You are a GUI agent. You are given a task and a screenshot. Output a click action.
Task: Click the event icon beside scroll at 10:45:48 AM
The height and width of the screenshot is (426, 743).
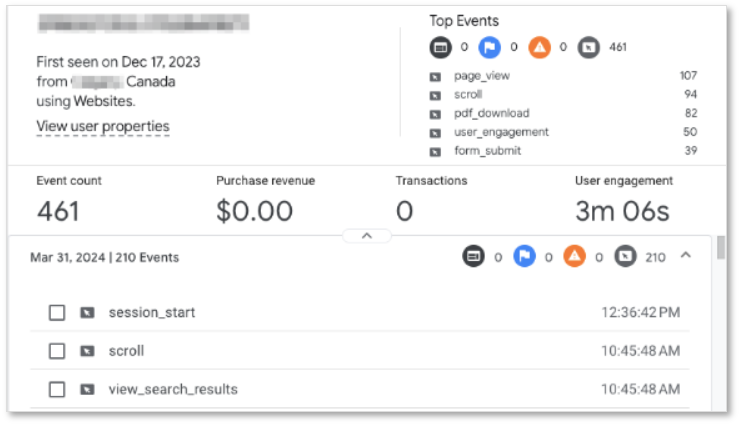pos(87,351)
